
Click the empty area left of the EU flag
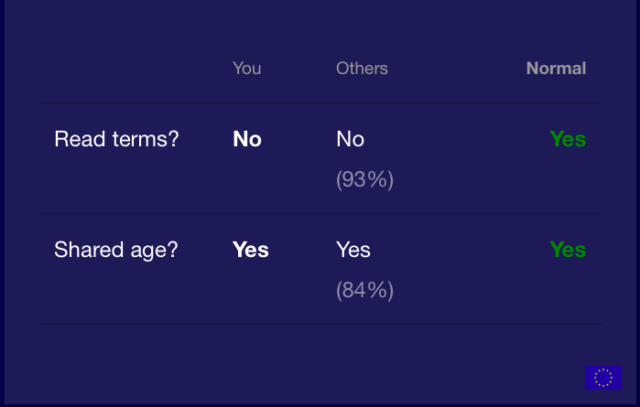300,377
